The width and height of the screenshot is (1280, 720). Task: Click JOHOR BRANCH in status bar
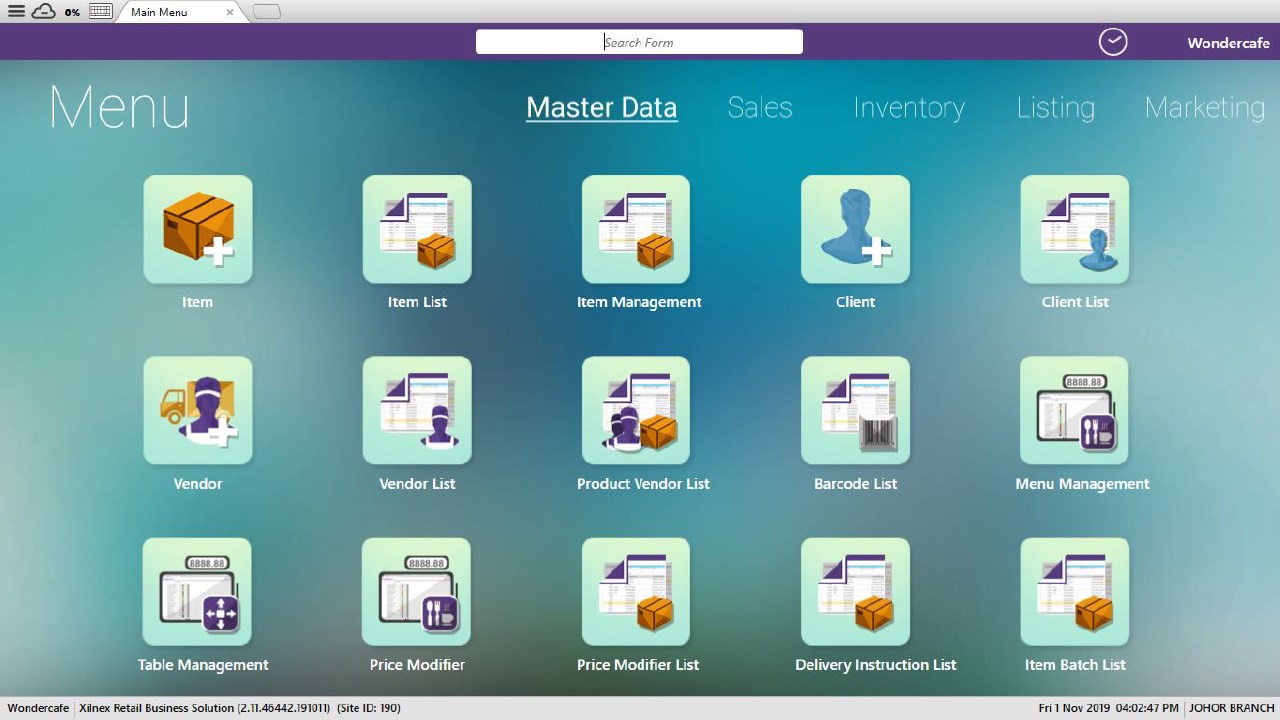pos(1231,708)
